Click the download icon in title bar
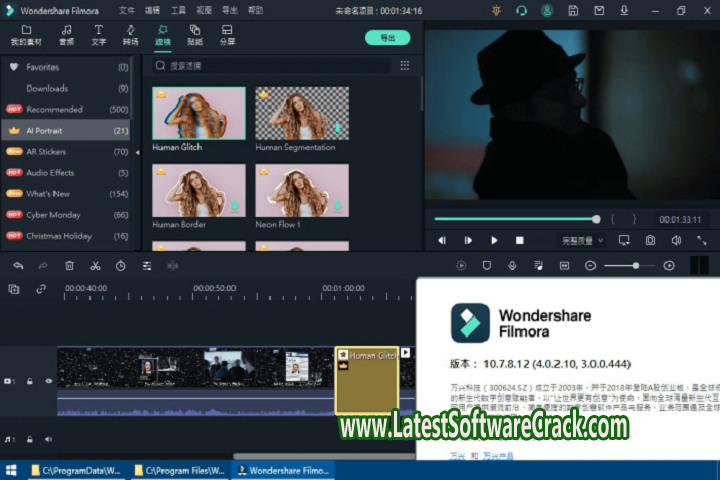Image resolution: width=720 pixels, height=480 pixels. pyautogui.click(x=624, y=11)
